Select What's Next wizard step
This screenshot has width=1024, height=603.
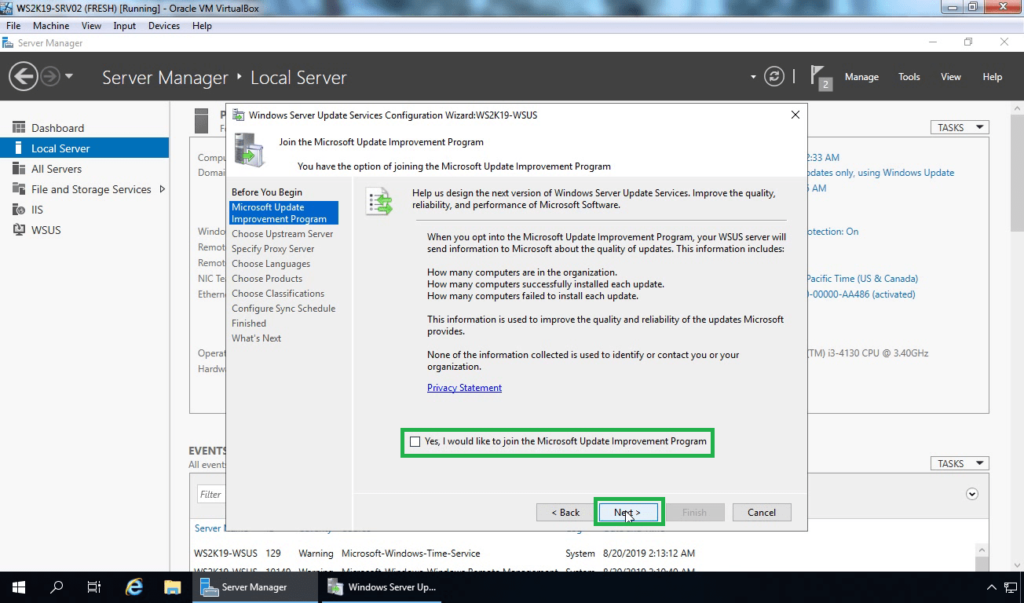click(x=256, y=338)
